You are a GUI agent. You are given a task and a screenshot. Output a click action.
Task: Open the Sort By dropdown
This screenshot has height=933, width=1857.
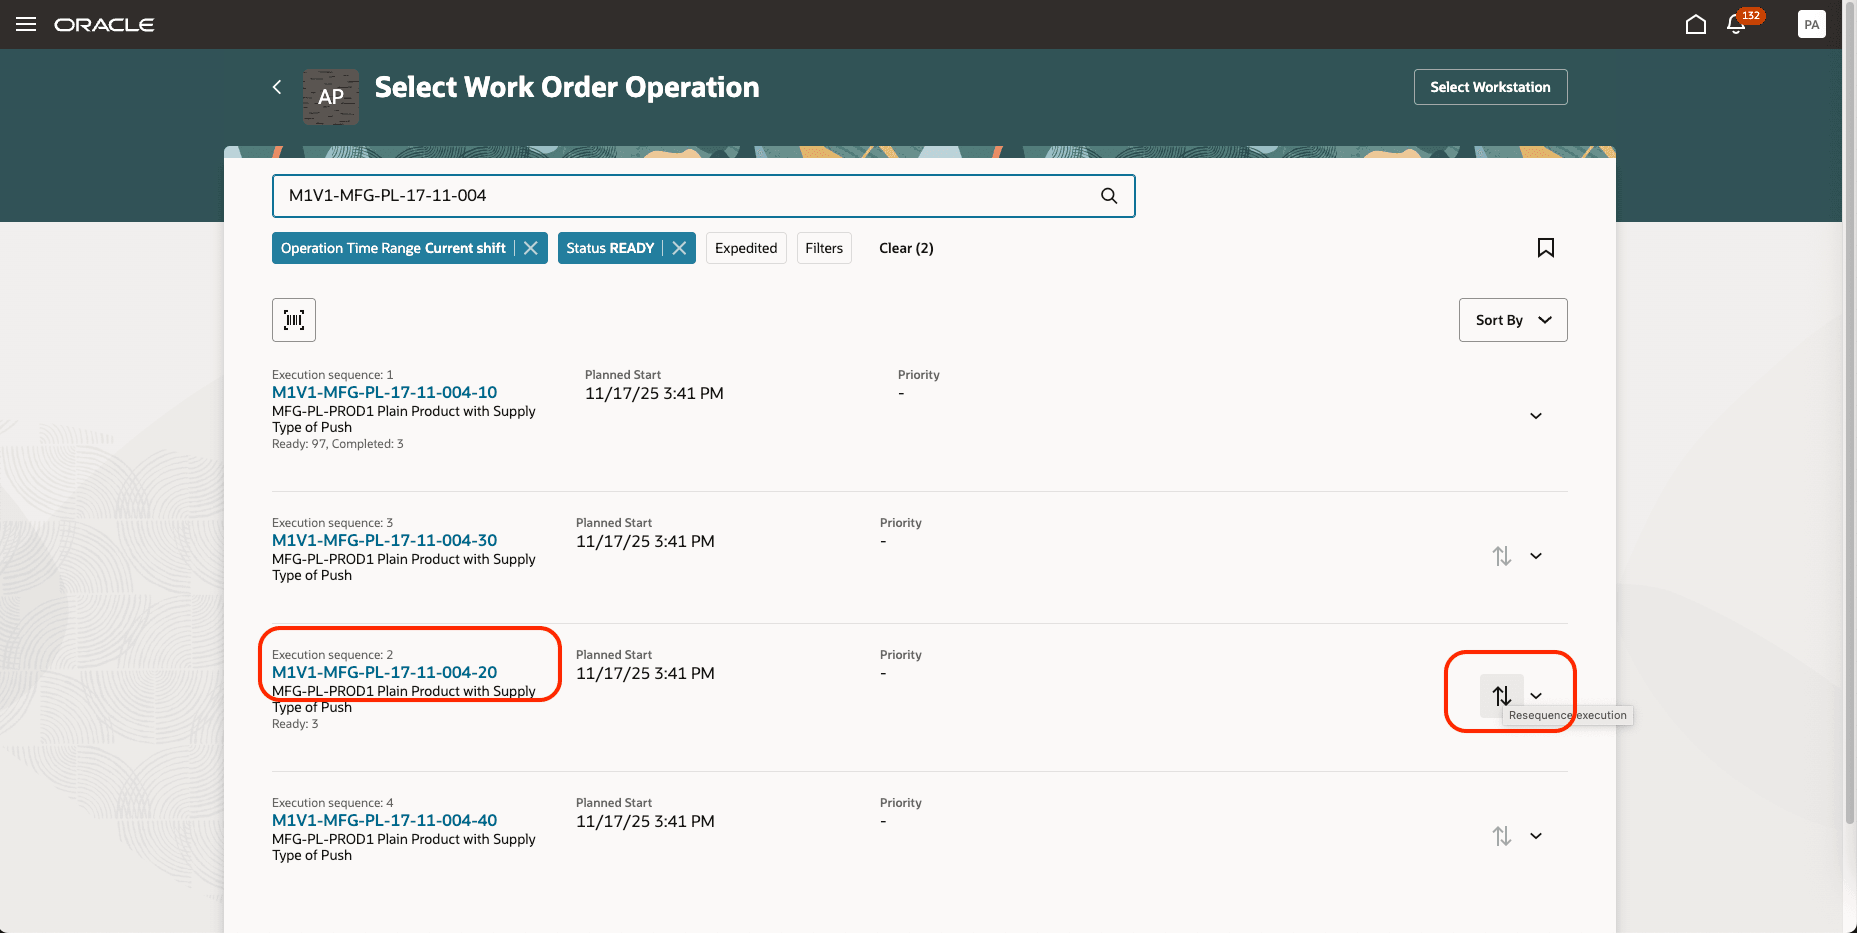click(1512, 319)
